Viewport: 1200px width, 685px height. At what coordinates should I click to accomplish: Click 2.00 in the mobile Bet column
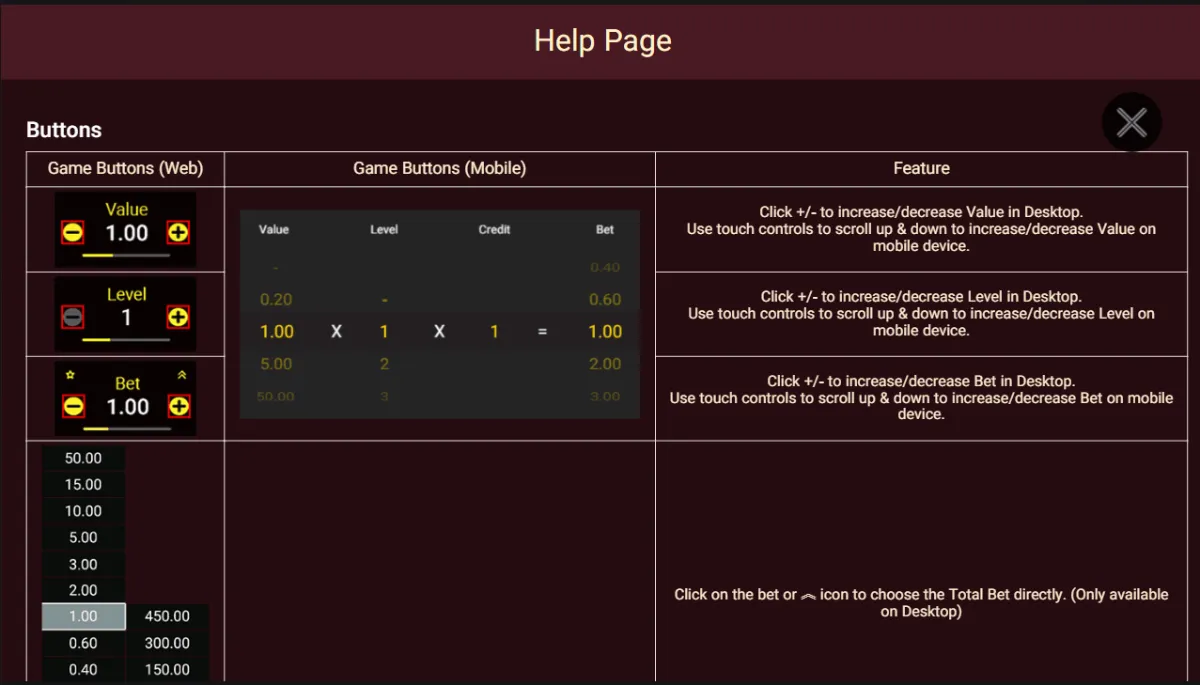point(605,364)
